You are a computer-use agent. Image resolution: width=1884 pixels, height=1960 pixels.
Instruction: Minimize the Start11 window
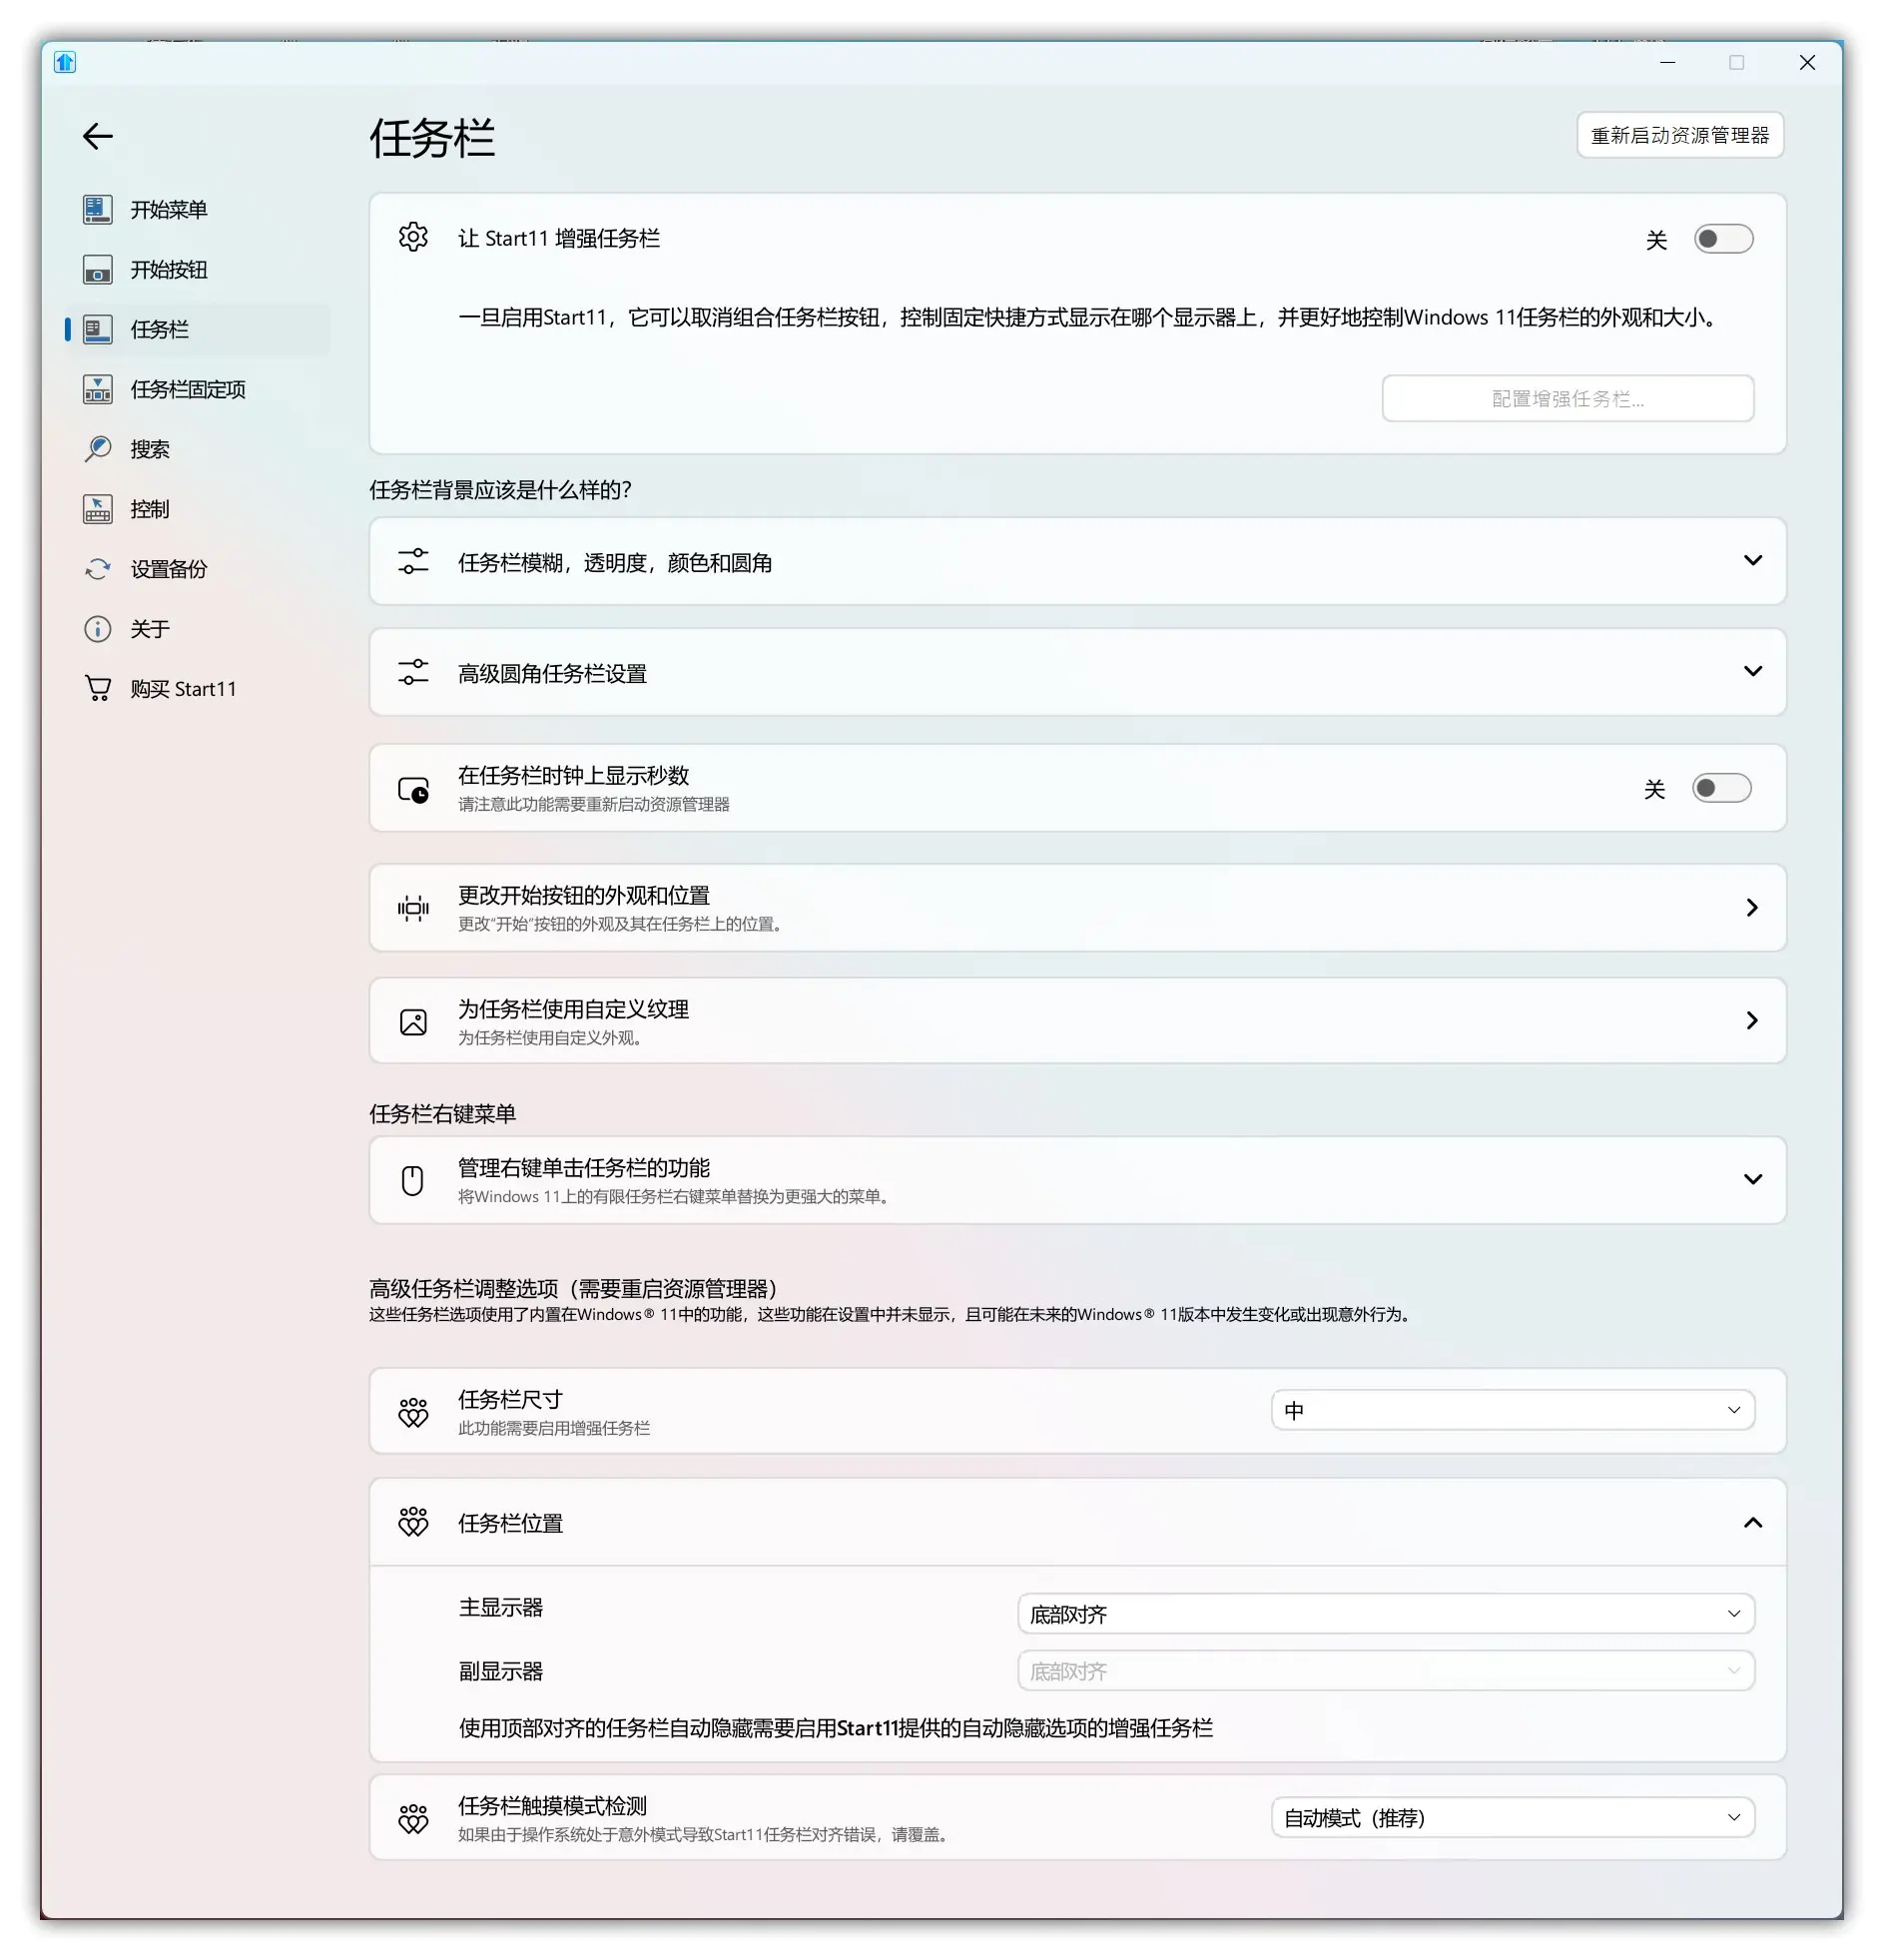pos(1667,62)
